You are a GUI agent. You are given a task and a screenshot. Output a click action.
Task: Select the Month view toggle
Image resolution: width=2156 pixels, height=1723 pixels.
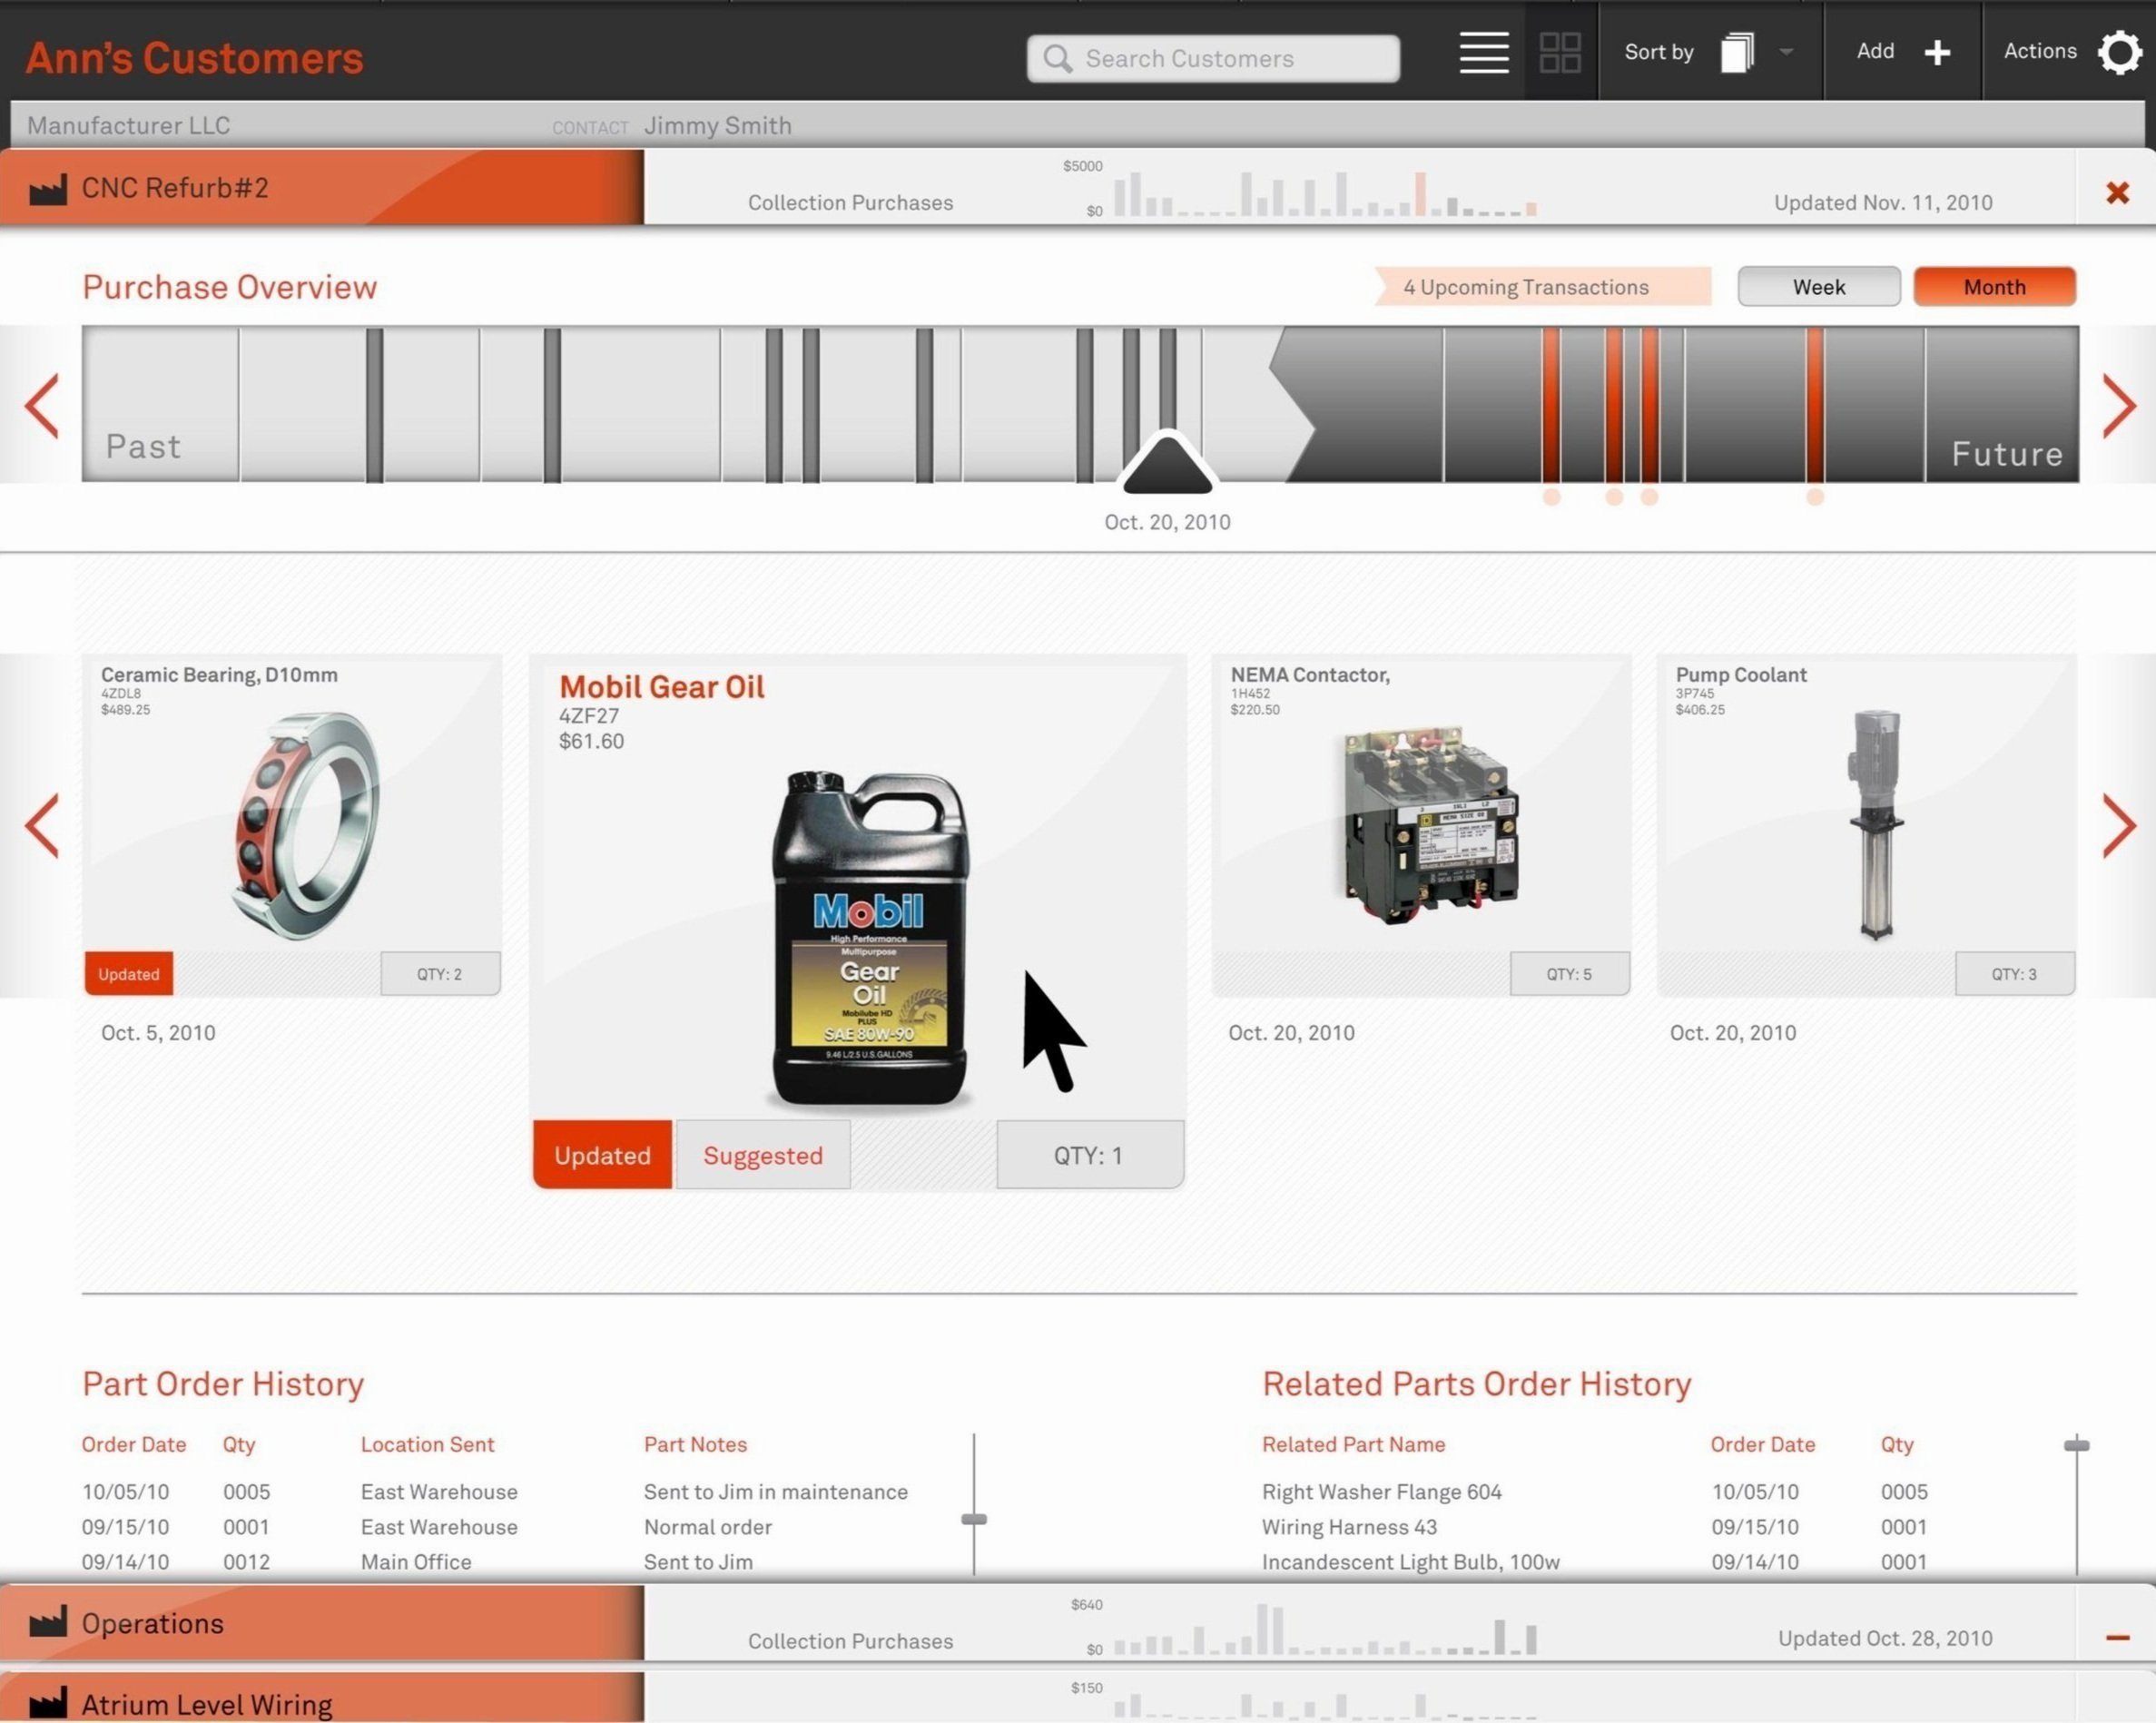pos(1994,287)
